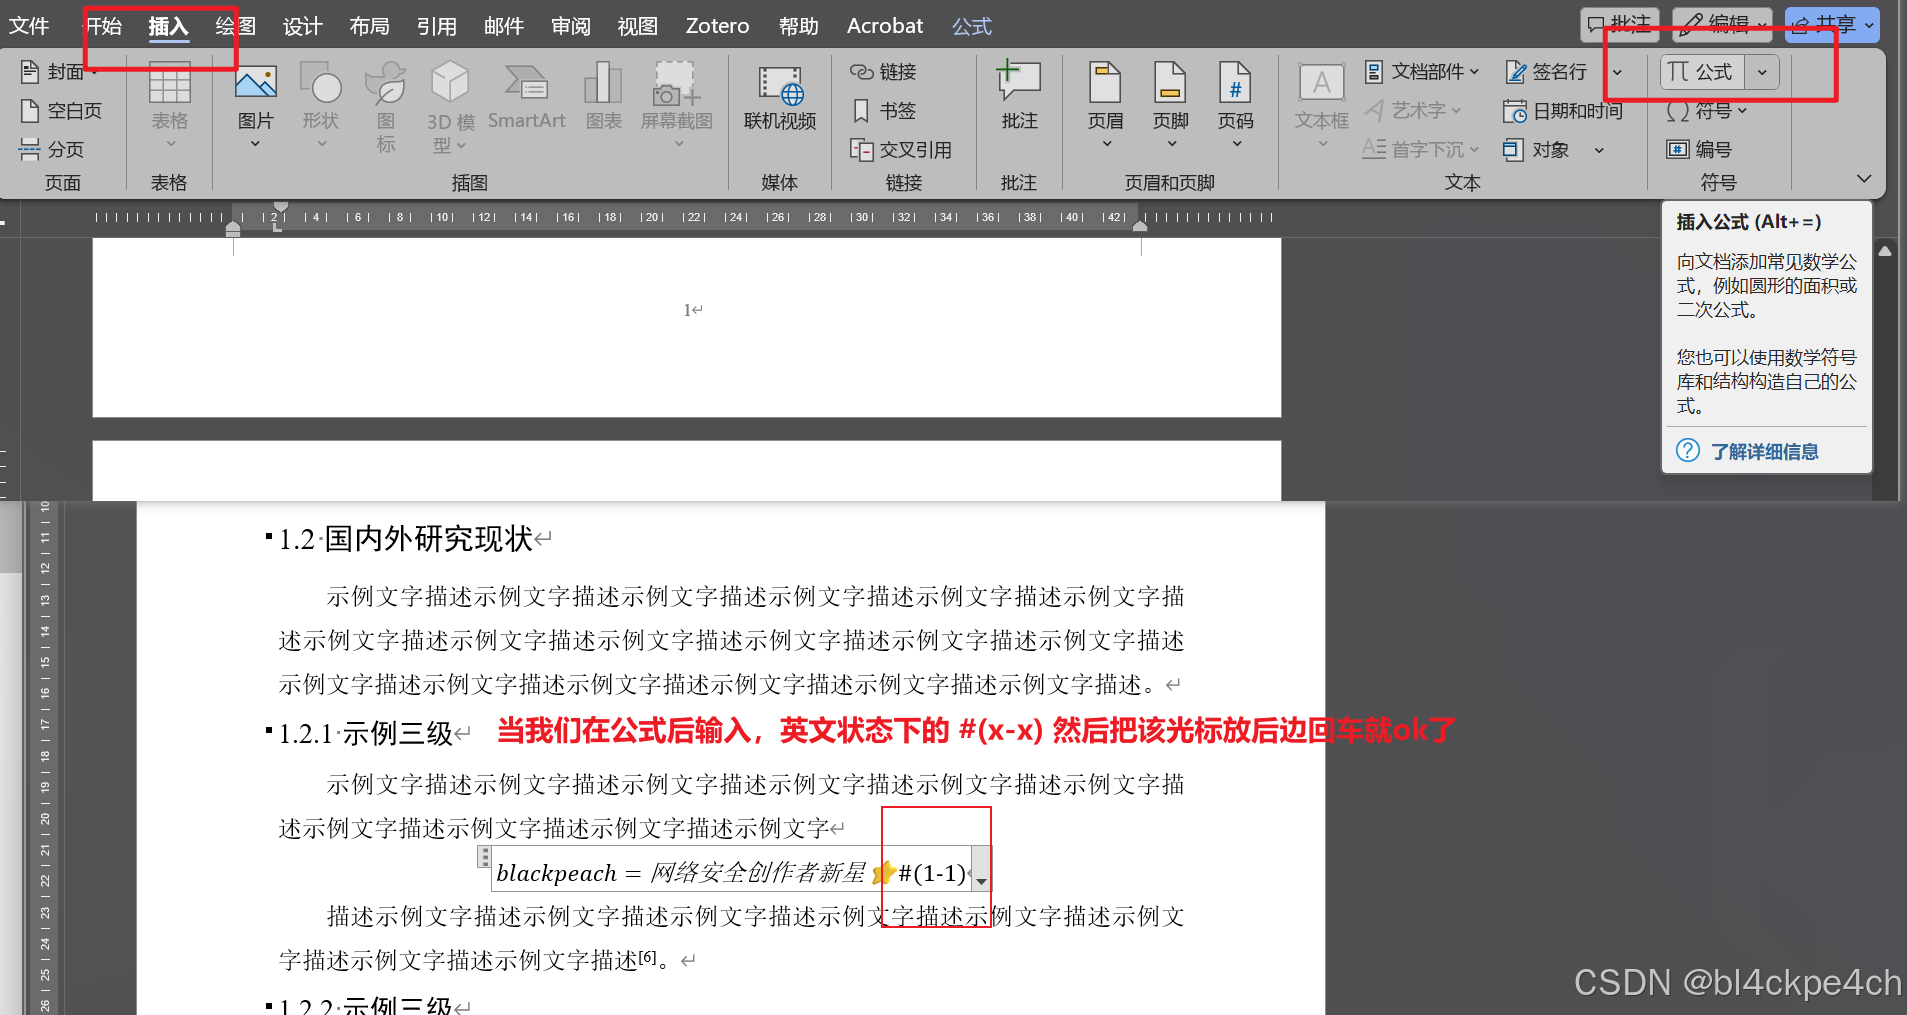Click the Comments (批注) button top right
Screen dimensions: 1907x1015
pyautogui.click(x=1620, y=25)
